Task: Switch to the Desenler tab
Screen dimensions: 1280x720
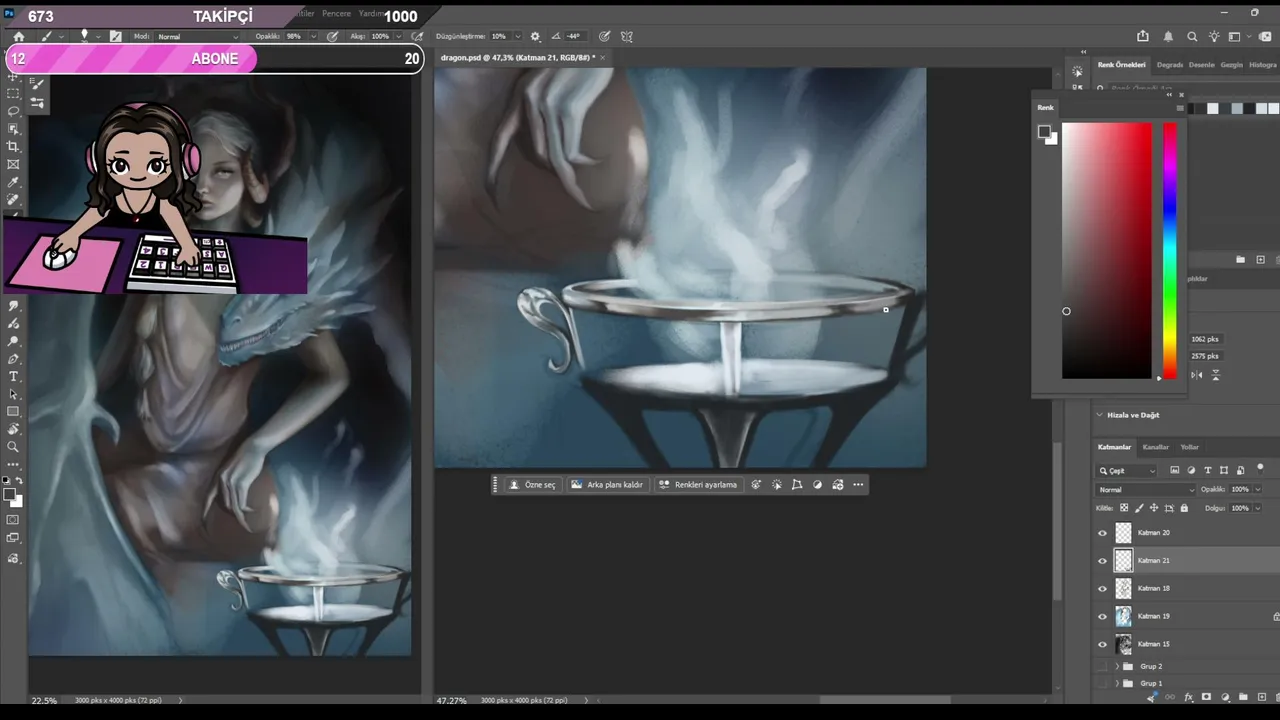Action: point(1202,65)
